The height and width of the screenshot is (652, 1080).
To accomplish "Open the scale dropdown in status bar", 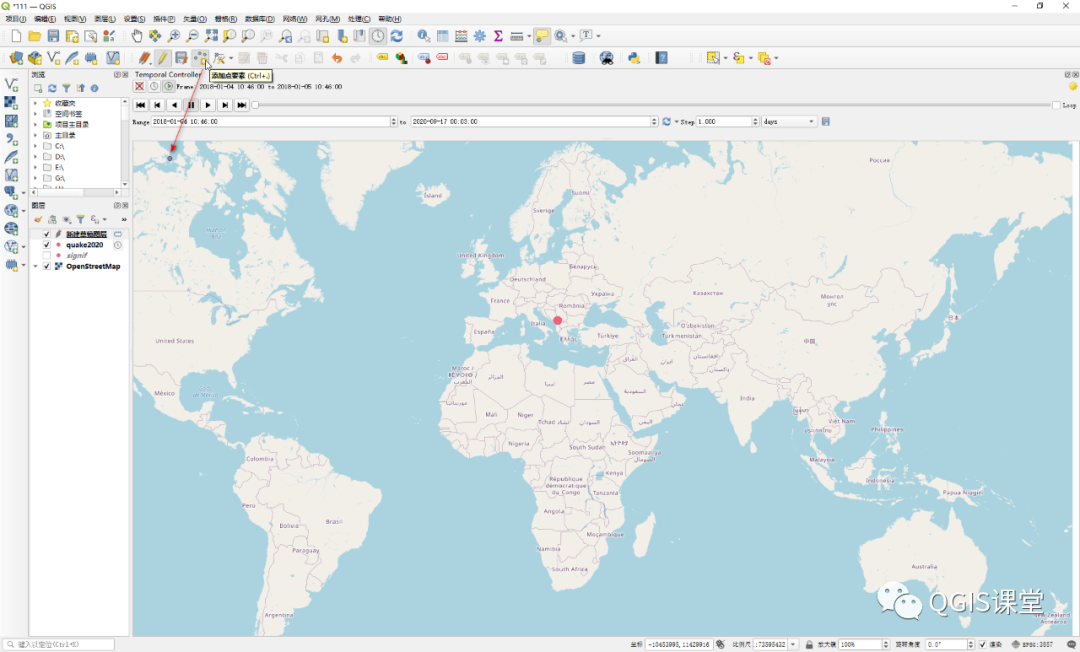I will pyautogui.click(x=793, y=644).
